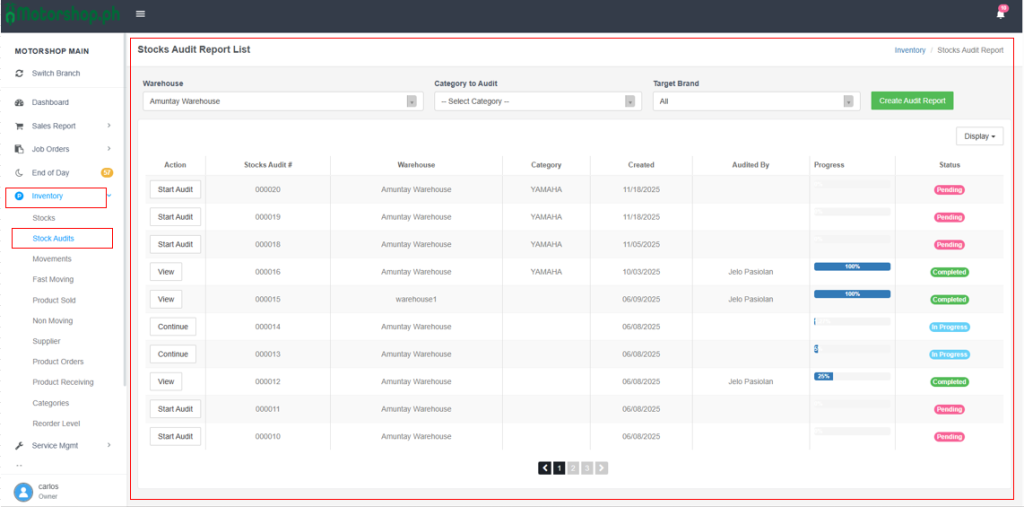Select Movements in the Inventory submenu
1024x507 pixels.
(x=52, y=259)
